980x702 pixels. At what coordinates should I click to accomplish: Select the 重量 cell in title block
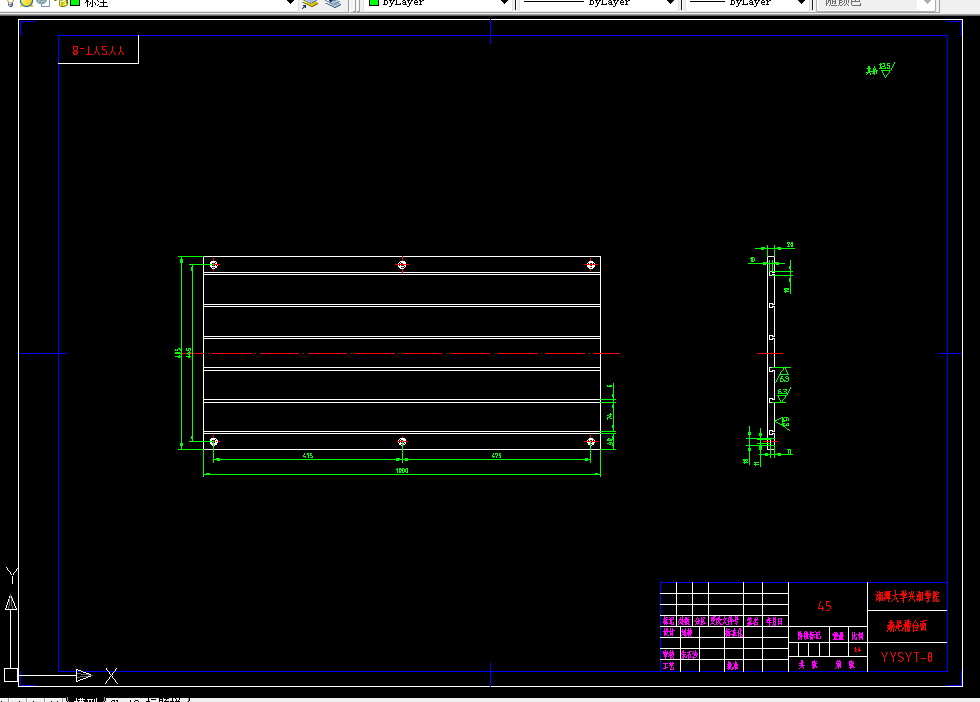click(838, 636)
